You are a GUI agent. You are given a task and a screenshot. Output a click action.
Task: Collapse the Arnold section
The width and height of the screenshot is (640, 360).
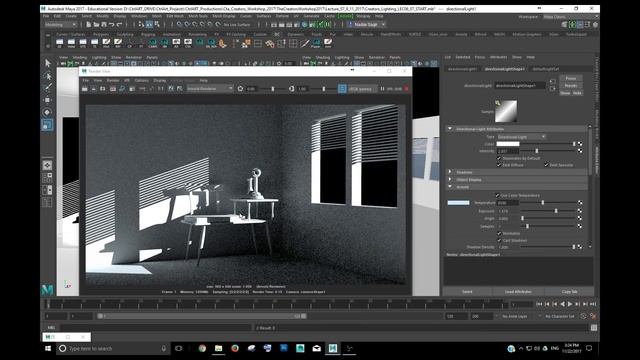tap(450, 187)
